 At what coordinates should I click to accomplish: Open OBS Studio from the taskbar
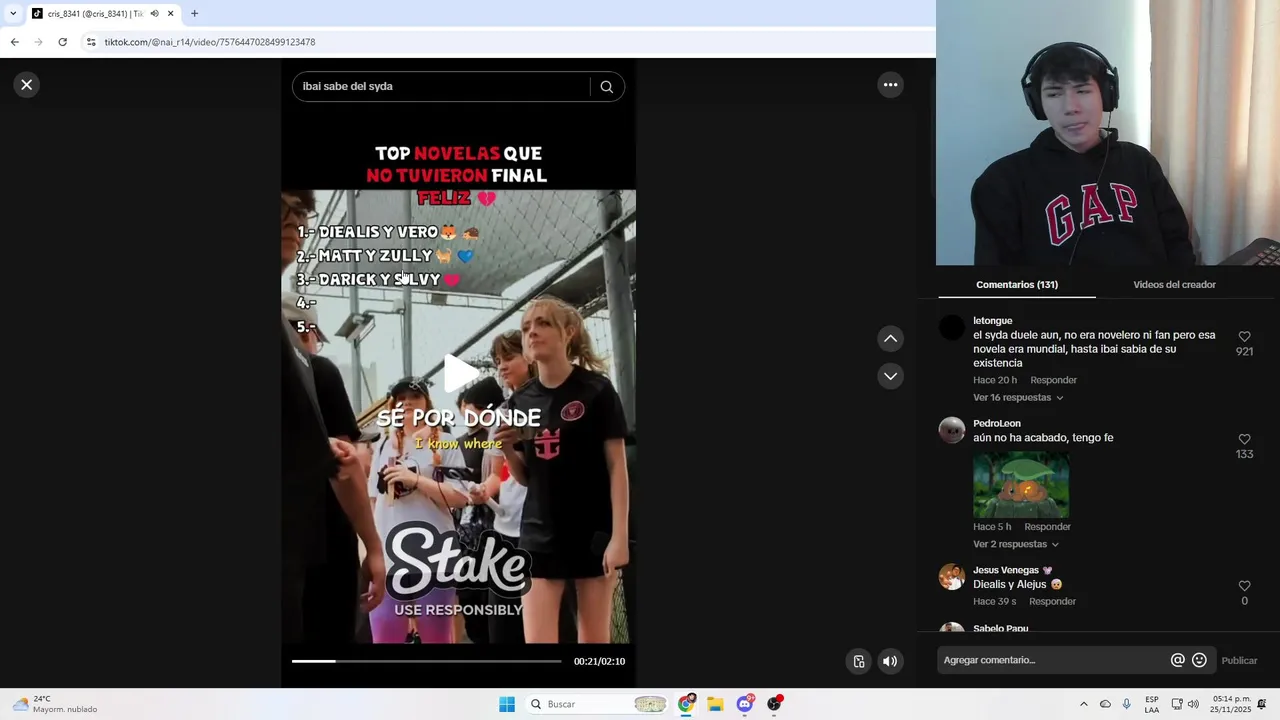(774, 704)
